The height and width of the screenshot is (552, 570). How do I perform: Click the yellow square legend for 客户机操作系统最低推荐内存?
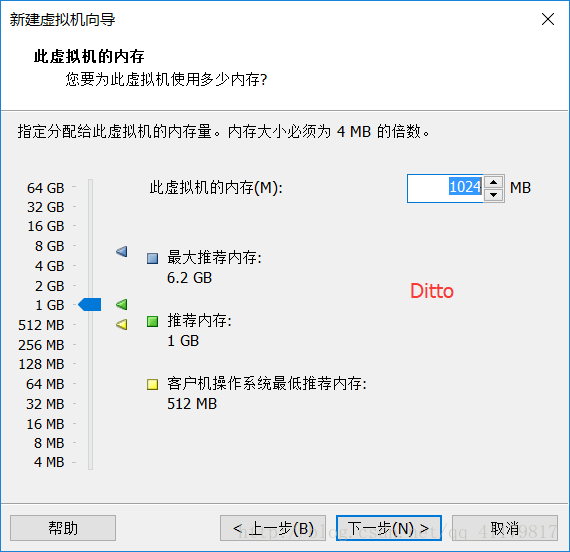152,384
